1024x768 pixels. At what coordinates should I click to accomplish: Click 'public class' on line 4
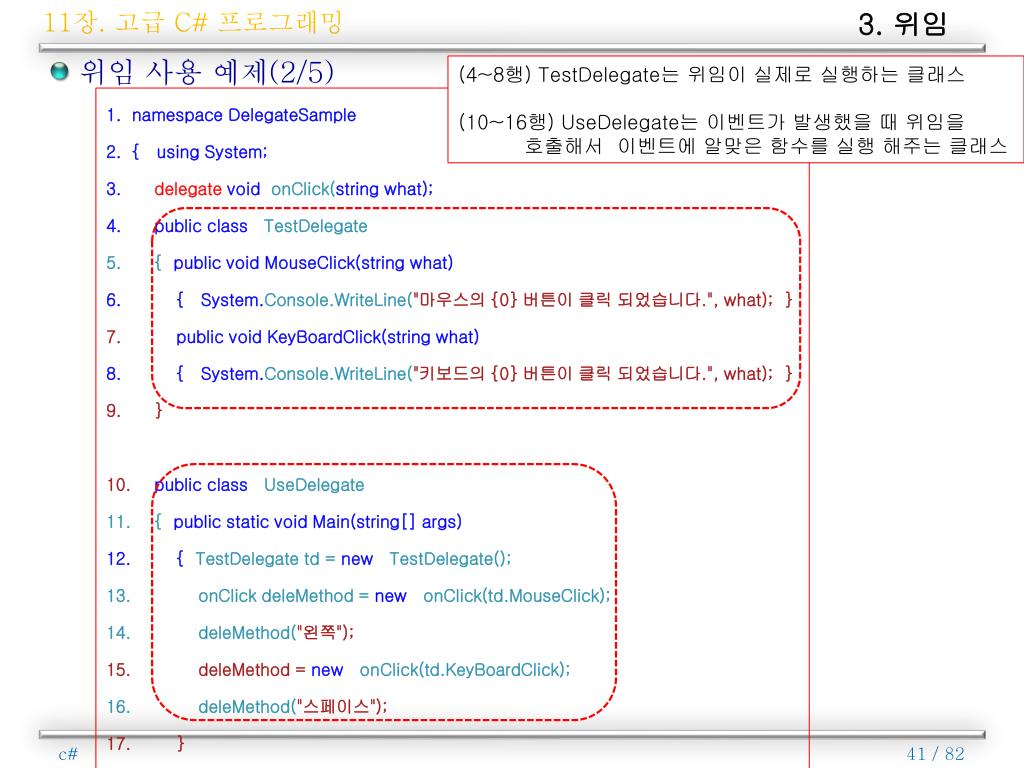(200, 226)
